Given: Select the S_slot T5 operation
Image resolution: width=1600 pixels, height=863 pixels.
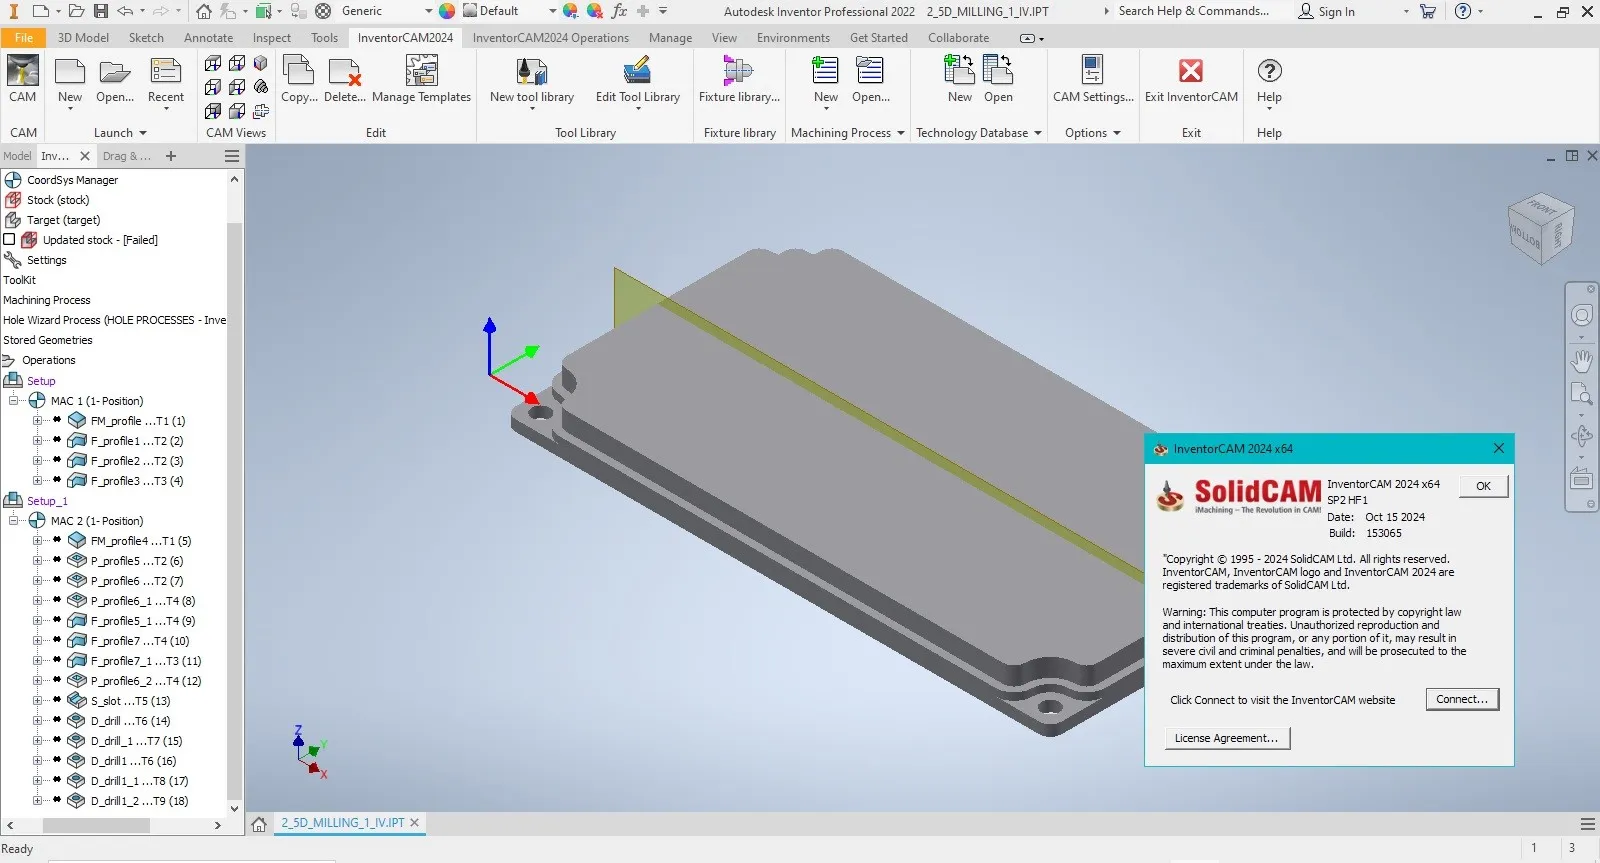Looking at the screenshot, I should pos(130,701).
